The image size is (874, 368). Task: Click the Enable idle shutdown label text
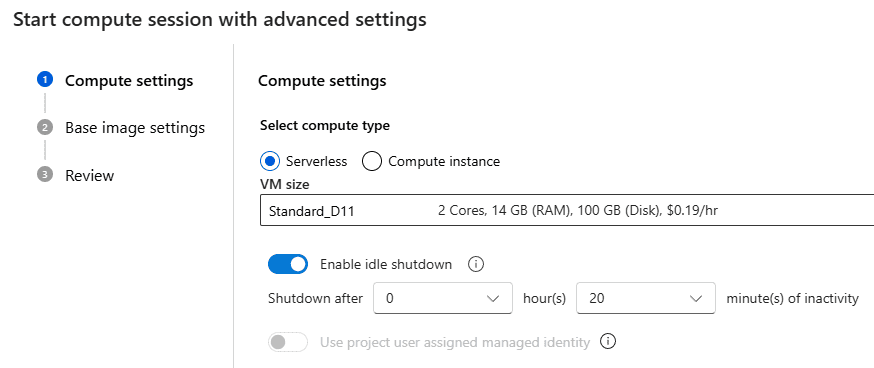(x=386, y=264)
